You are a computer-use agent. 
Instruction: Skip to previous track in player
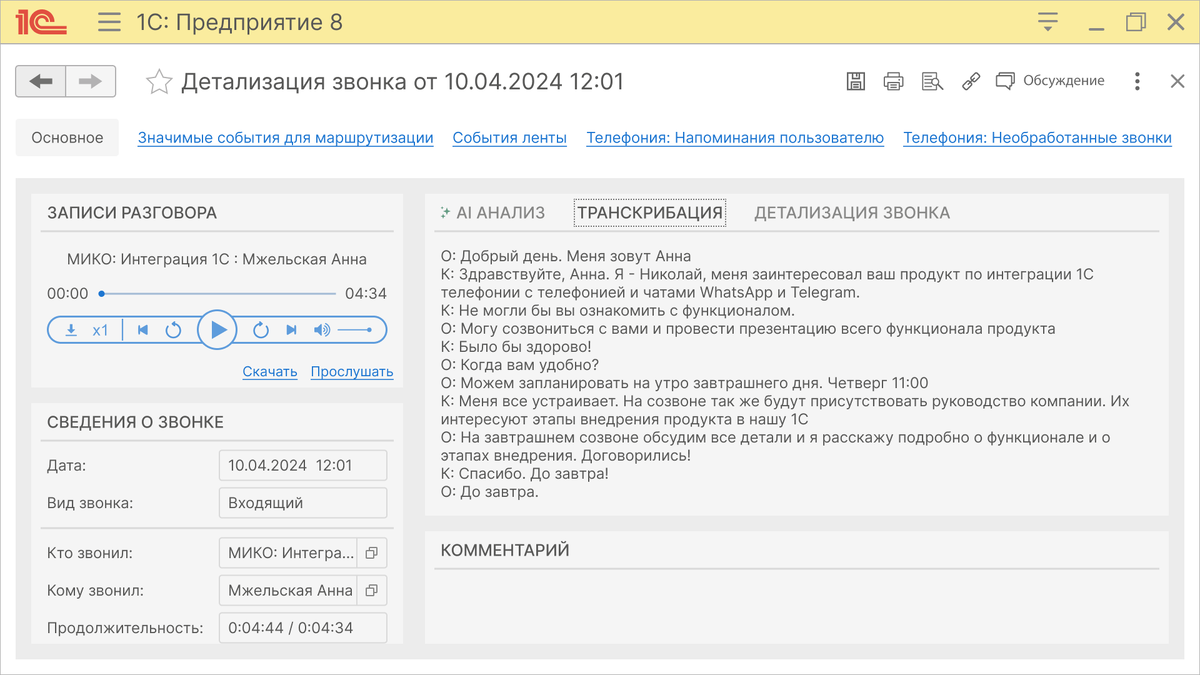coord(143,330)
